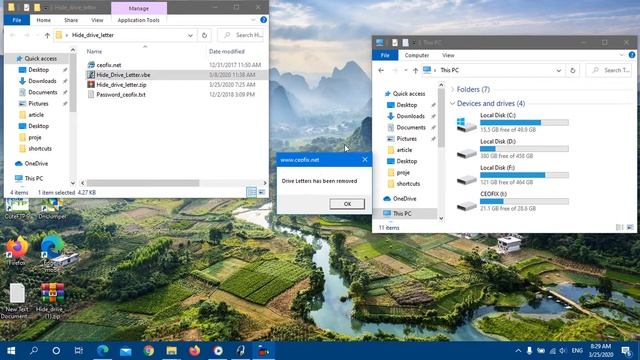Image resolution: width=640 pixels, height=360 pixels.
Task: Open Computer tab in This PC window
Action: click(x=416, y=55)
